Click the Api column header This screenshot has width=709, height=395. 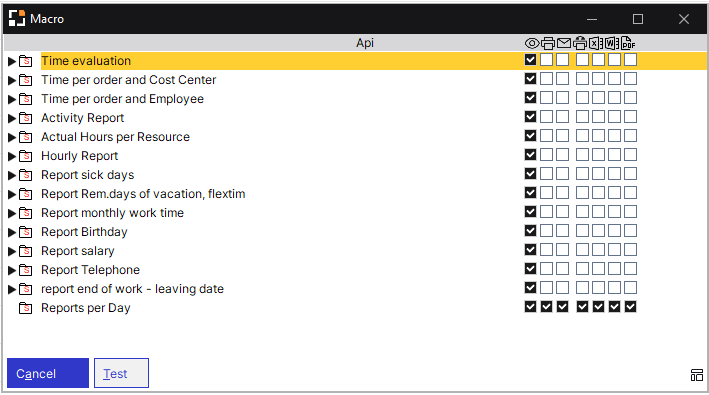tap(364, 43)
